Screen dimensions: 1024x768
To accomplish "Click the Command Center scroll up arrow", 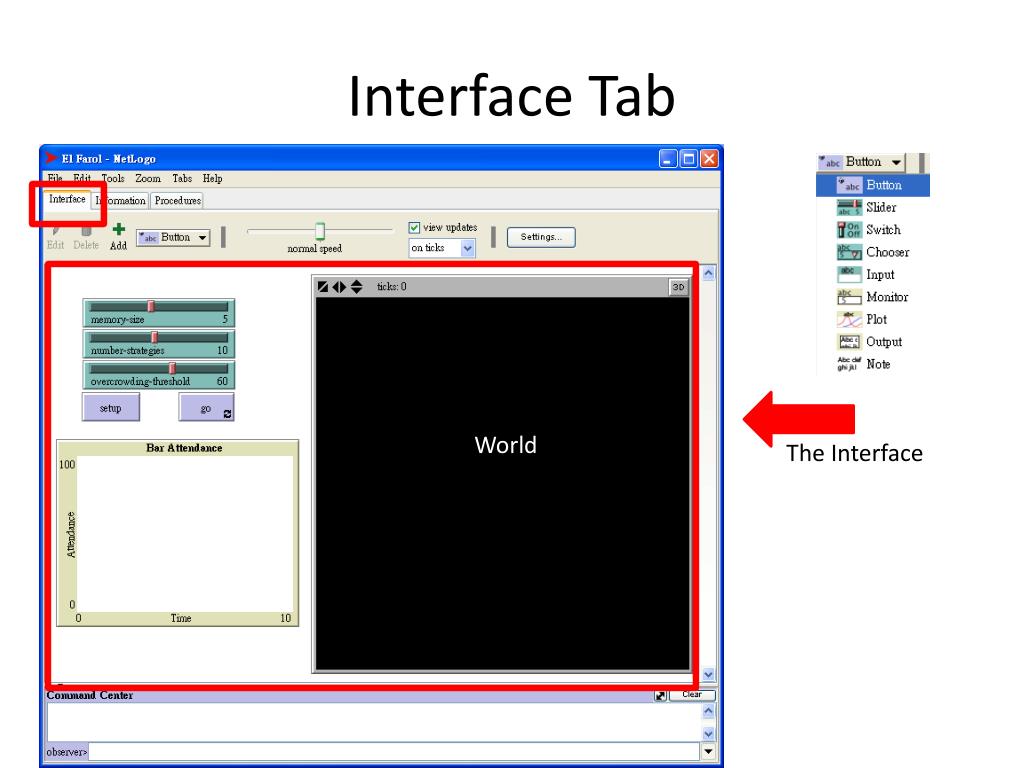I will tap(709, 711).
